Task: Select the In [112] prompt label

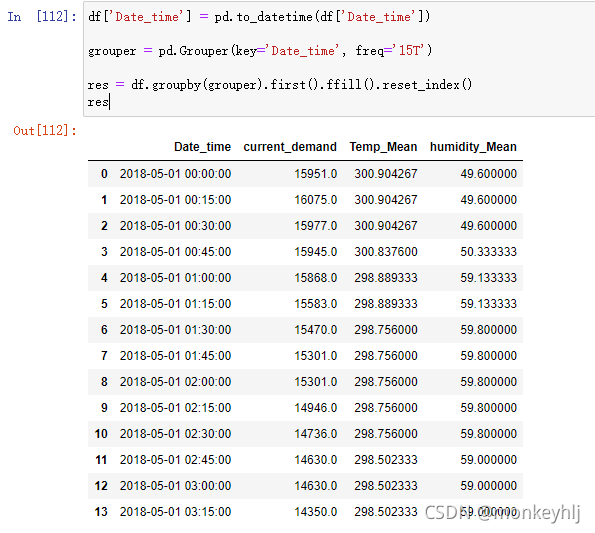Action: tap(42, 17)
